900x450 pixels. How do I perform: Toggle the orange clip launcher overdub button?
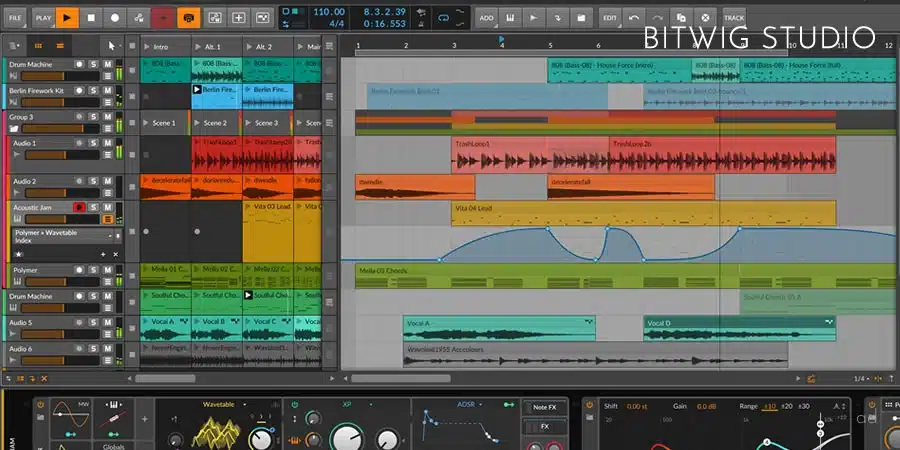tap(188, 18)
